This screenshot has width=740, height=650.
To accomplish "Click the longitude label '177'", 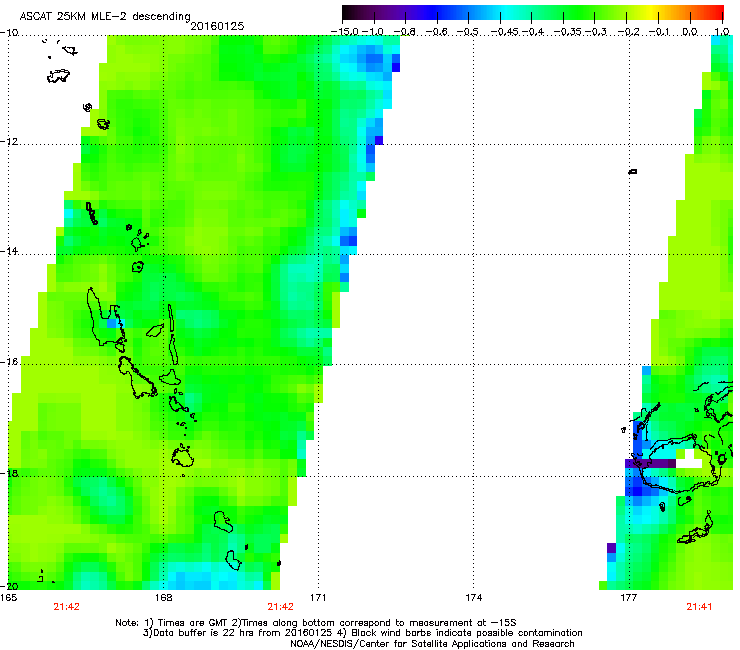I will pyautogui.click(x=628, y=598).
